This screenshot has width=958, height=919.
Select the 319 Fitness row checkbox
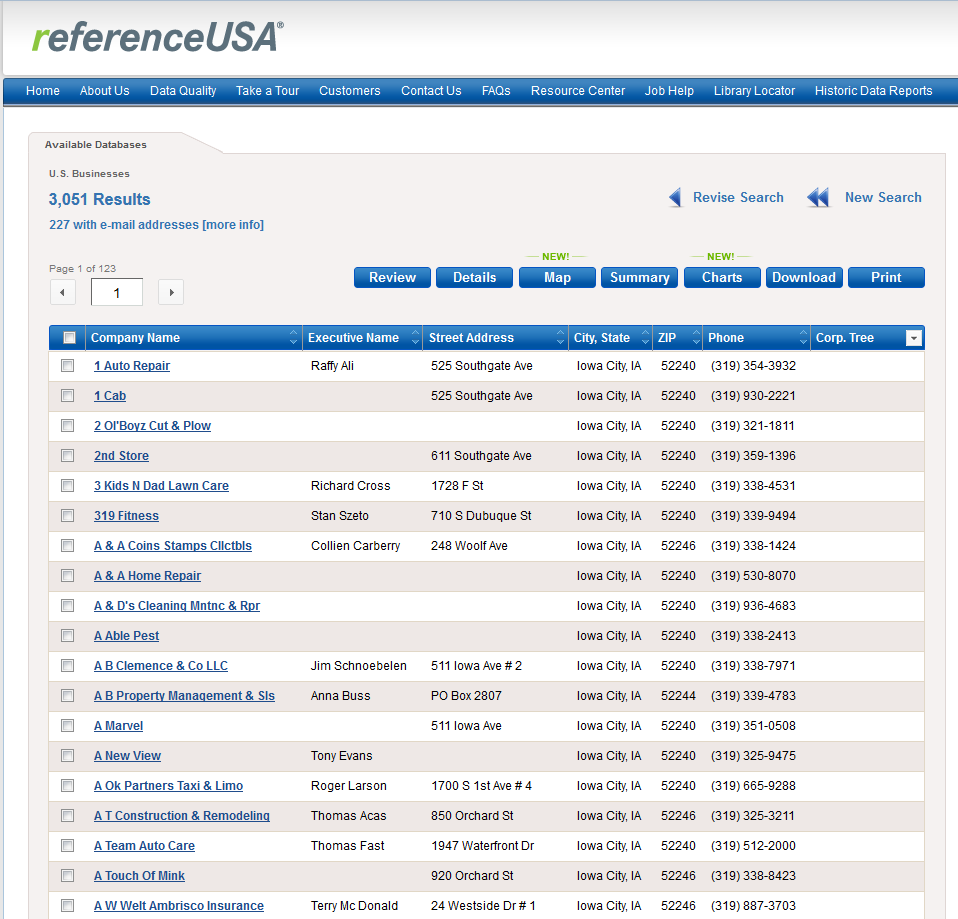tap(68, 516)
